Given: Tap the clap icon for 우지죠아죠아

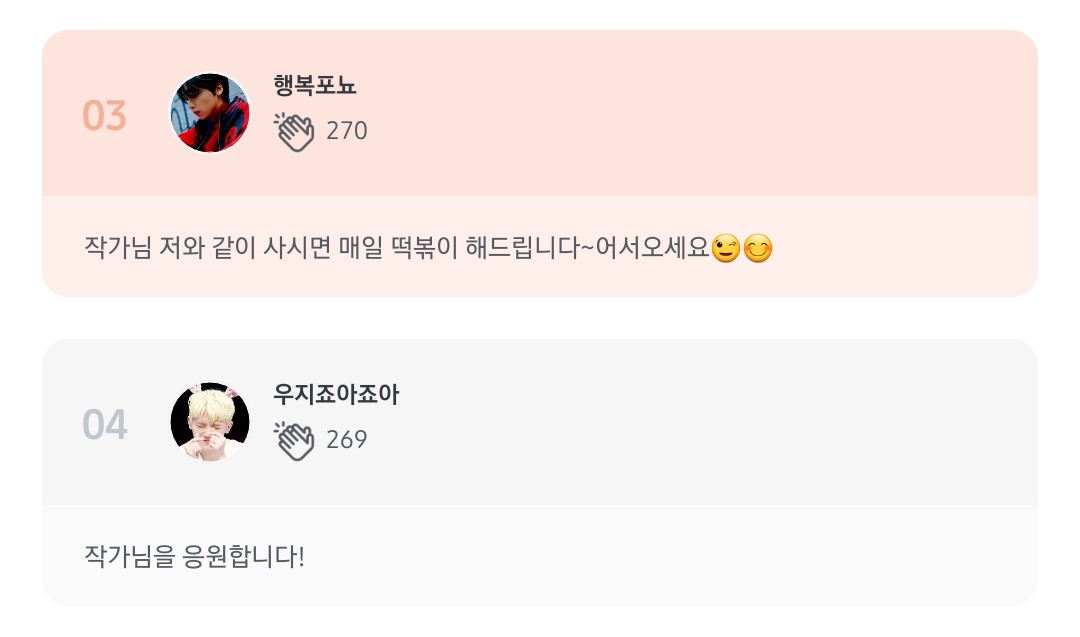Looking at the screenshot, I should [294, 441].
